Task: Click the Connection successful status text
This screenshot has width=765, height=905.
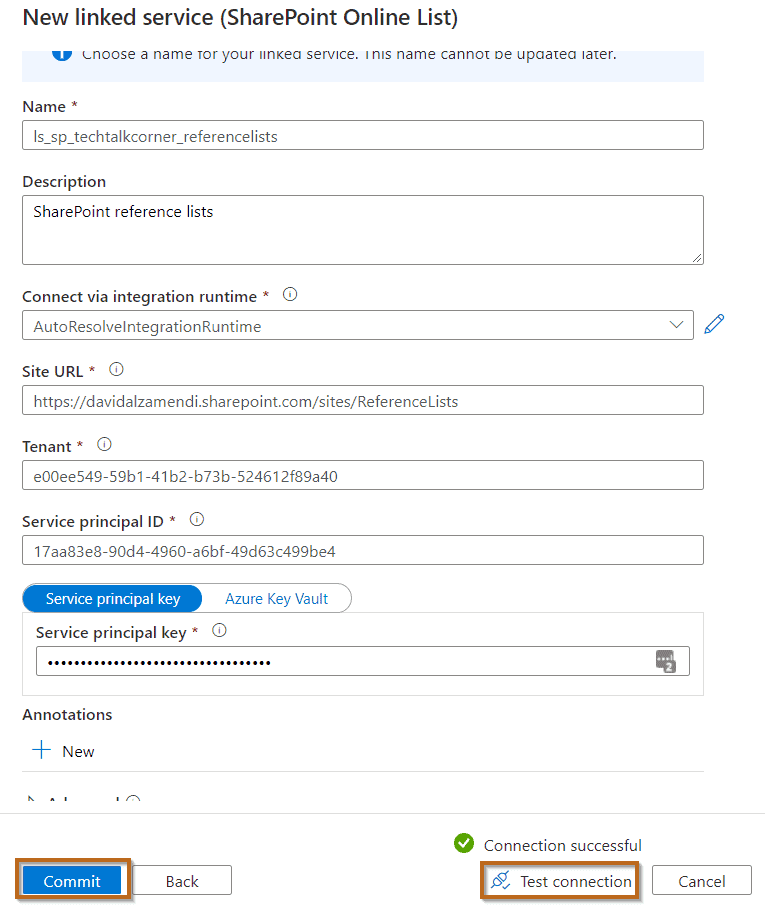Action: [562, 845]
